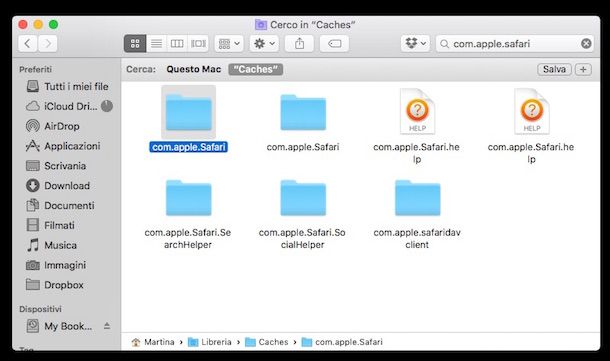The height and width of the screenshot is (361, 610).
Task: Click the window title folder proxy icon
Action: [261, 25]
